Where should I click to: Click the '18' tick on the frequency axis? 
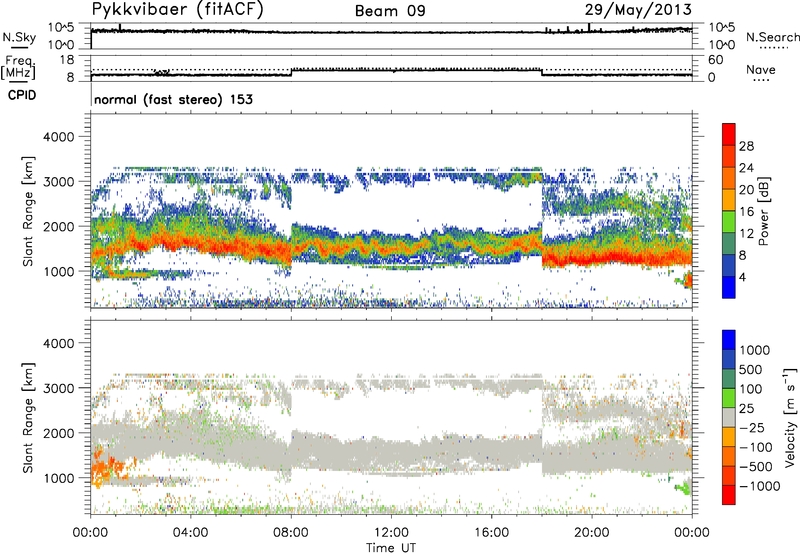click(67, 60)
